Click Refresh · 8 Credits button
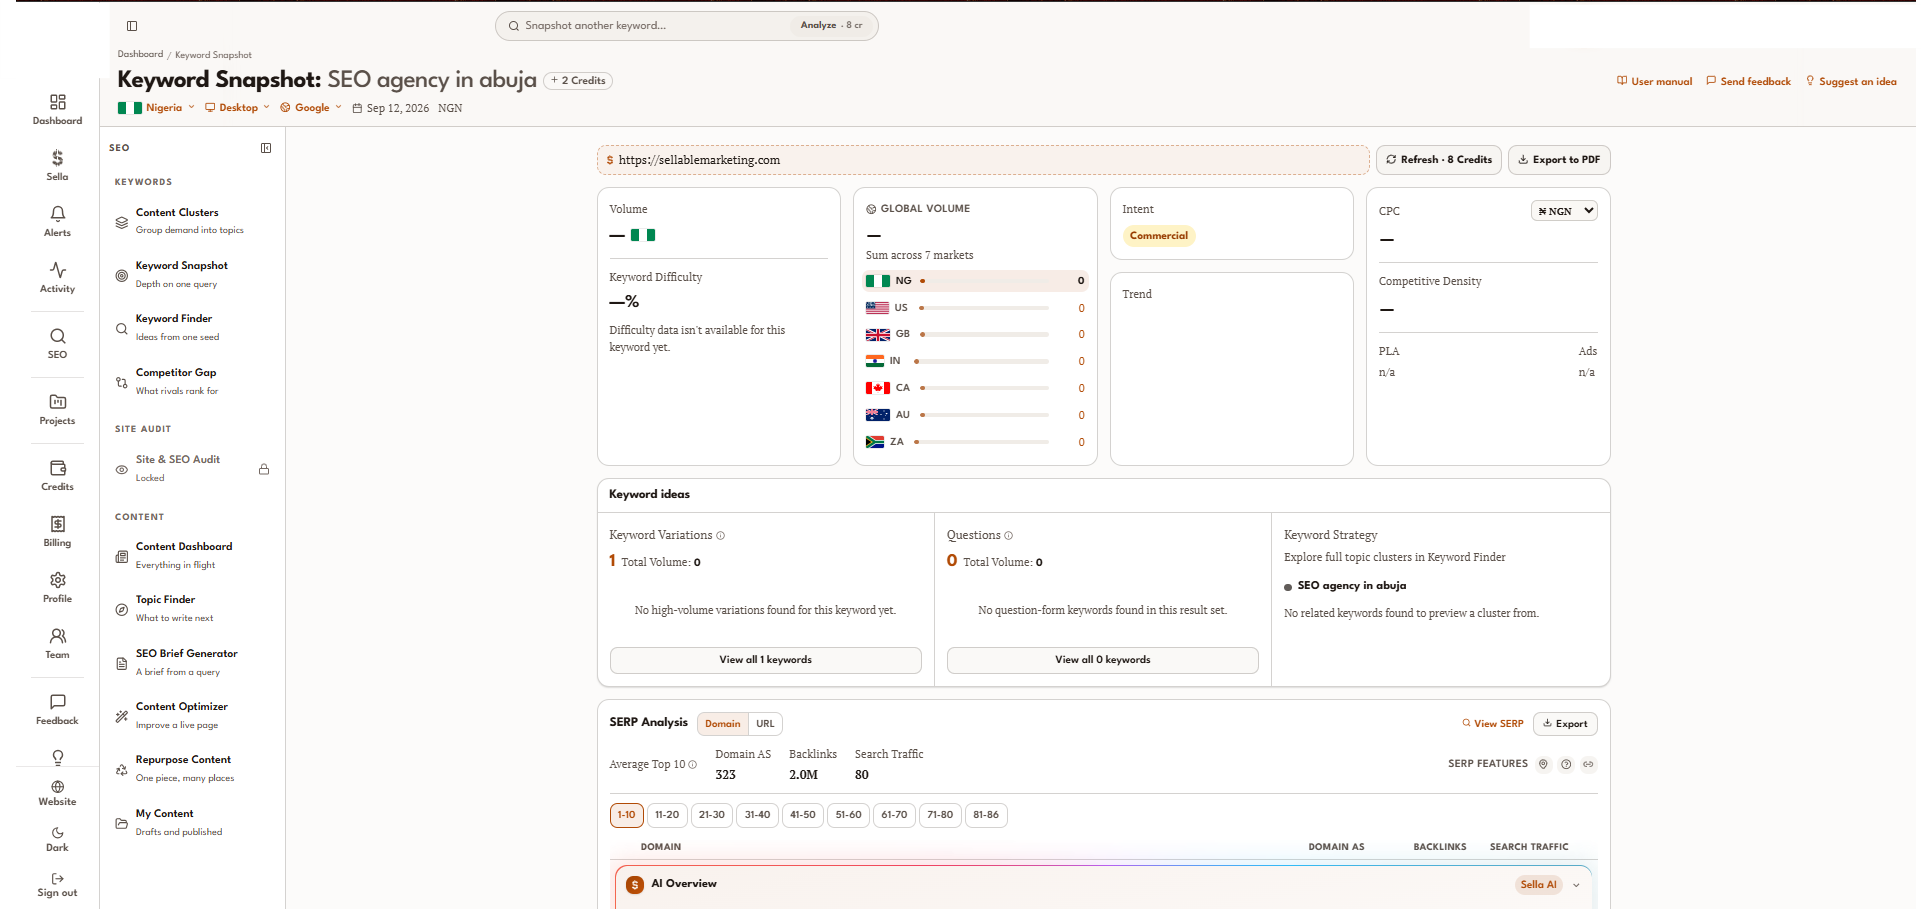The width and height of the screenshot is (1922, 909). pos(1439,160)
